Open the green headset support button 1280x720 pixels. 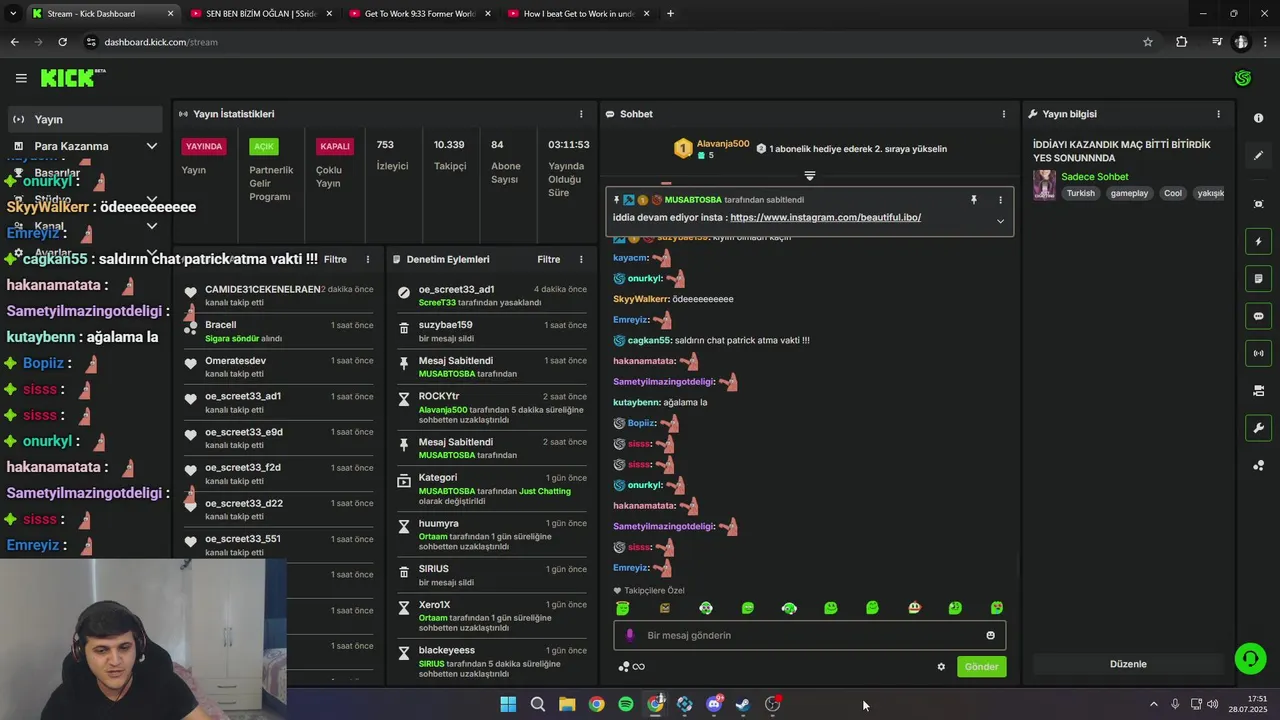coord(1249,658)
